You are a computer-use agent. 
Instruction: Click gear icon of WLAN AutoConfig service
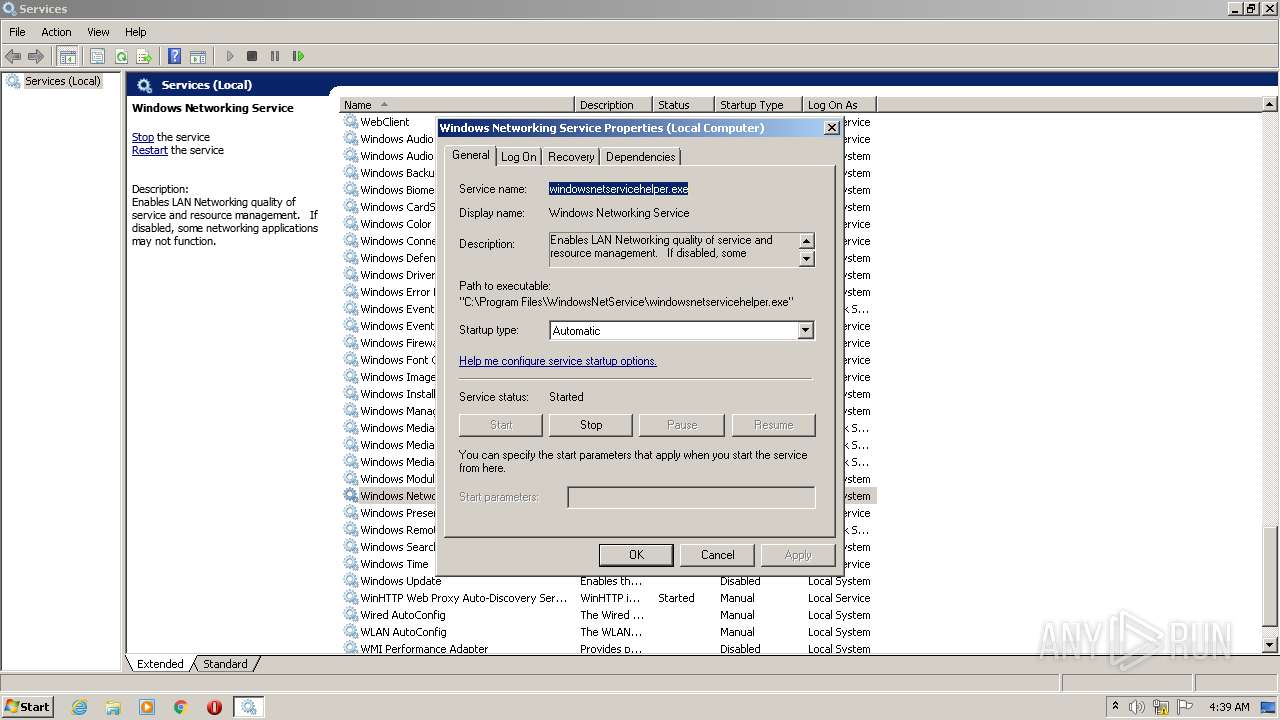(x=351, y=631)
